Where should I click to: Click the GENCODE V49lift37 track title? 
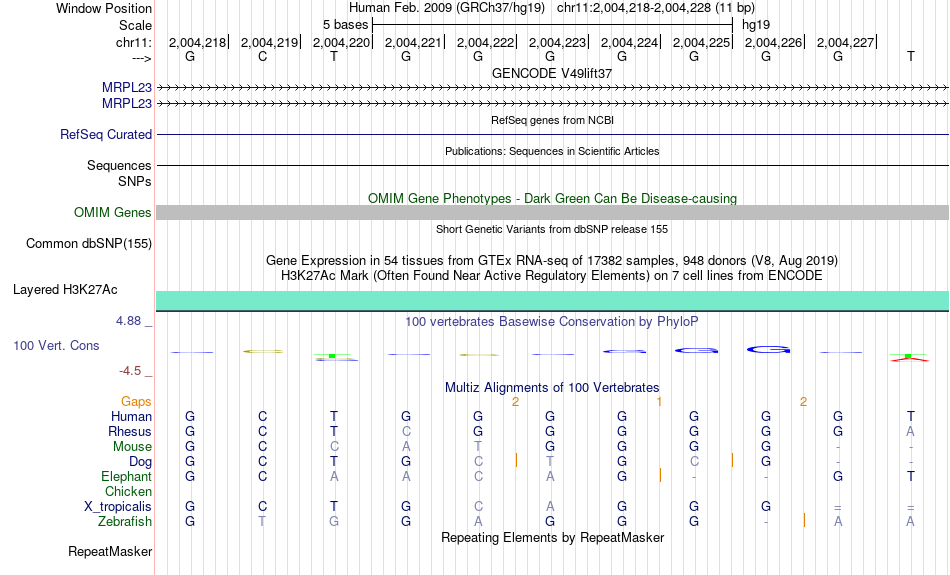pyautogui.click(x=552, y=73)
